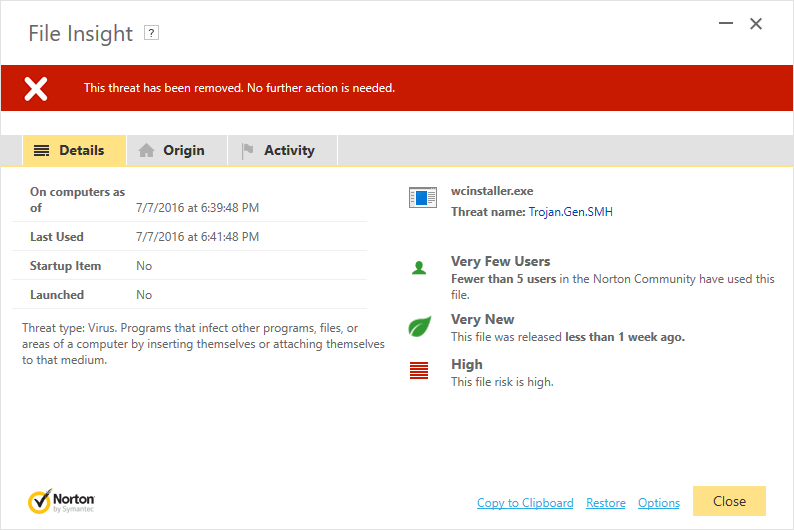The width and height of the screenshot is (794, 530).
Task: Click the wcinstaller.exe file icon
Action: 423,198
